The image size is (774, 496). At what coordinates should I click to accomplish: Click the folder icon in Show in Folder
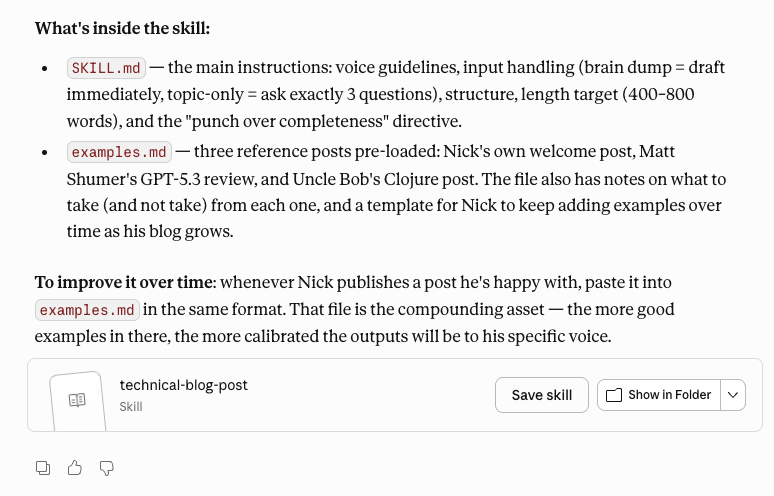click(x=614, y=395)
